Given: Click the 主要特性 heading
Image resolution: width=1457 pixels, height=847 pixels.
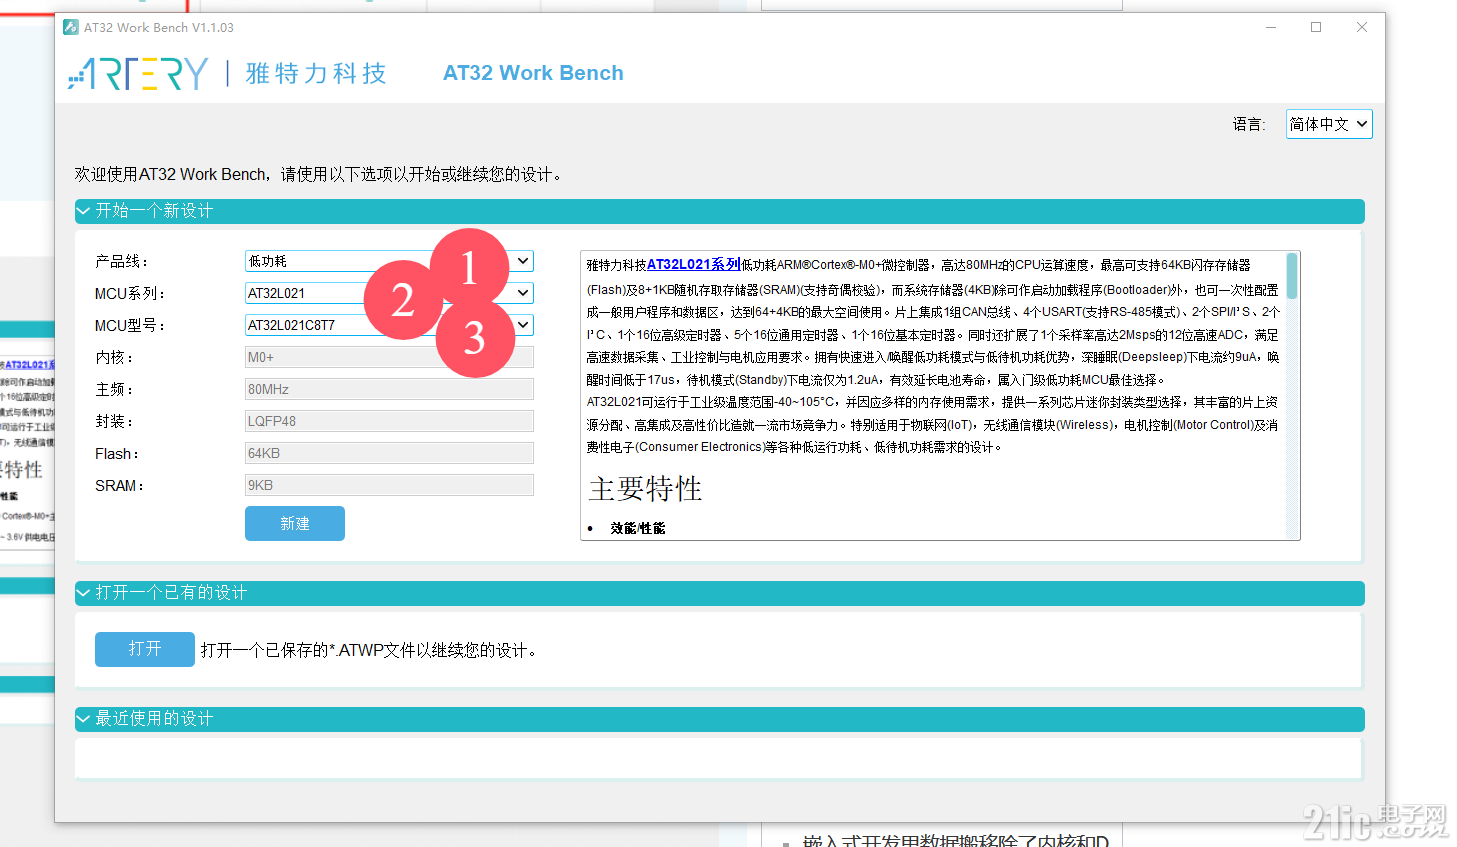Looking at the screenshot, I should 645,489.
